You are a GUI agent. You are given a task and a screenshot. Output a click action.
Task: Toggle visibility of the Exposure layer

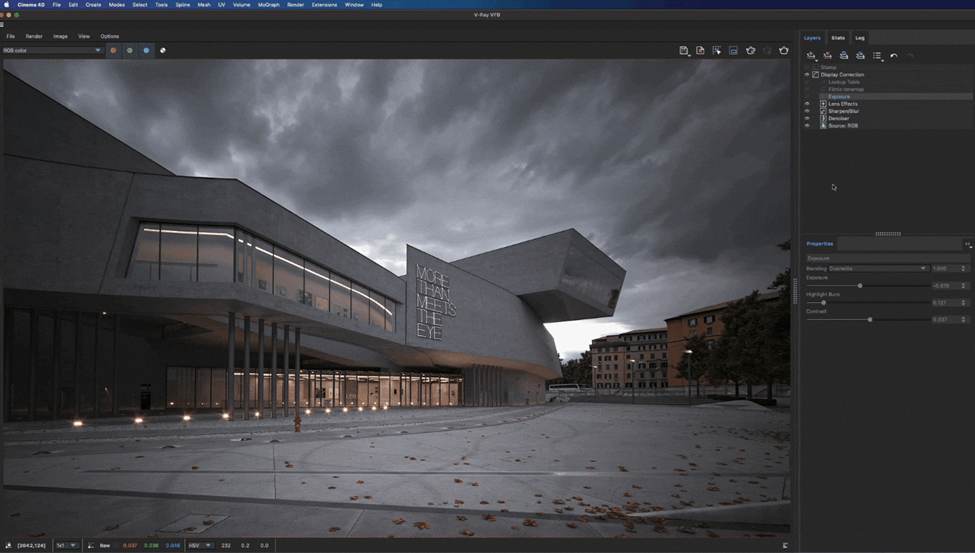tap(807, 96)
